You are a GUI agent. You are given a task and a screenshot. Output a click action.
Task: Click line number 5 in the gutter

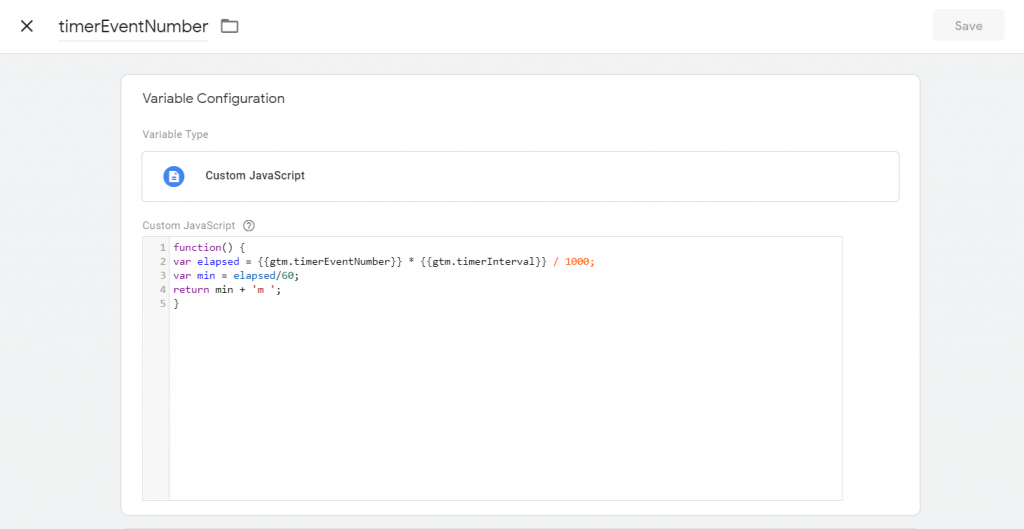click(163, 304)
